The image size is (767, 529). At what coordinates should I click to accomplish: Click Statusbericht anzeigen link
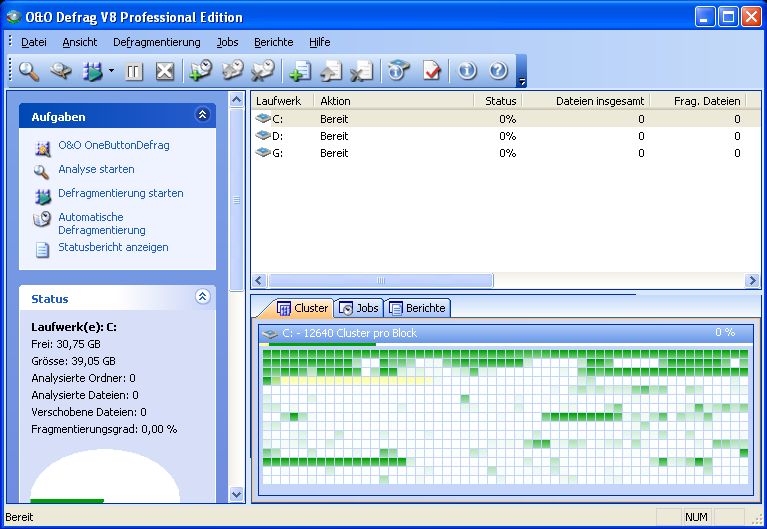(x=113, y=247)
